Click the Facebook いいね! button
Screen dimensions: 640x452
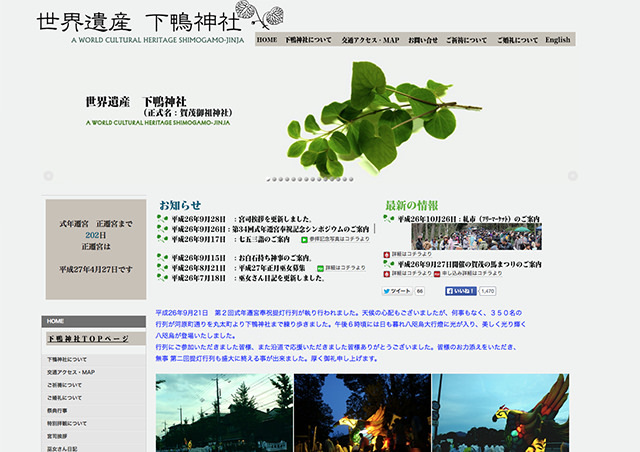[461, 291]
